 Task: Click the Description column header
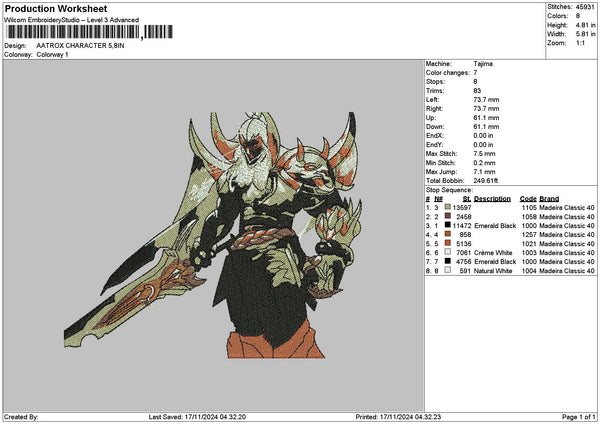[493, 198]
